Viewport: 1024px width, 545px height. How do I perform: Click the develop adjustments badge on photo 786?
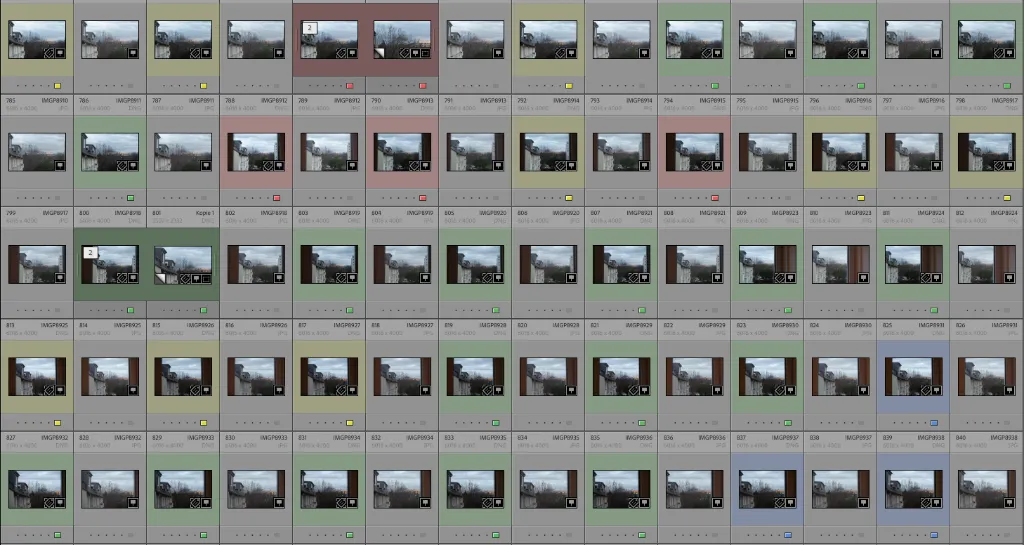coord(122,166)
